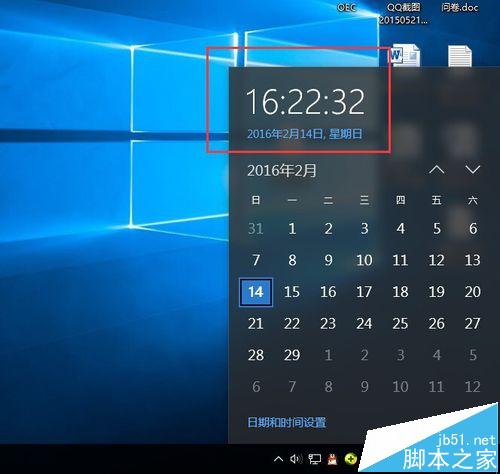Select the OEC desktop item label
This screenshot has width=500, height=474.
(x=347, y=7)
